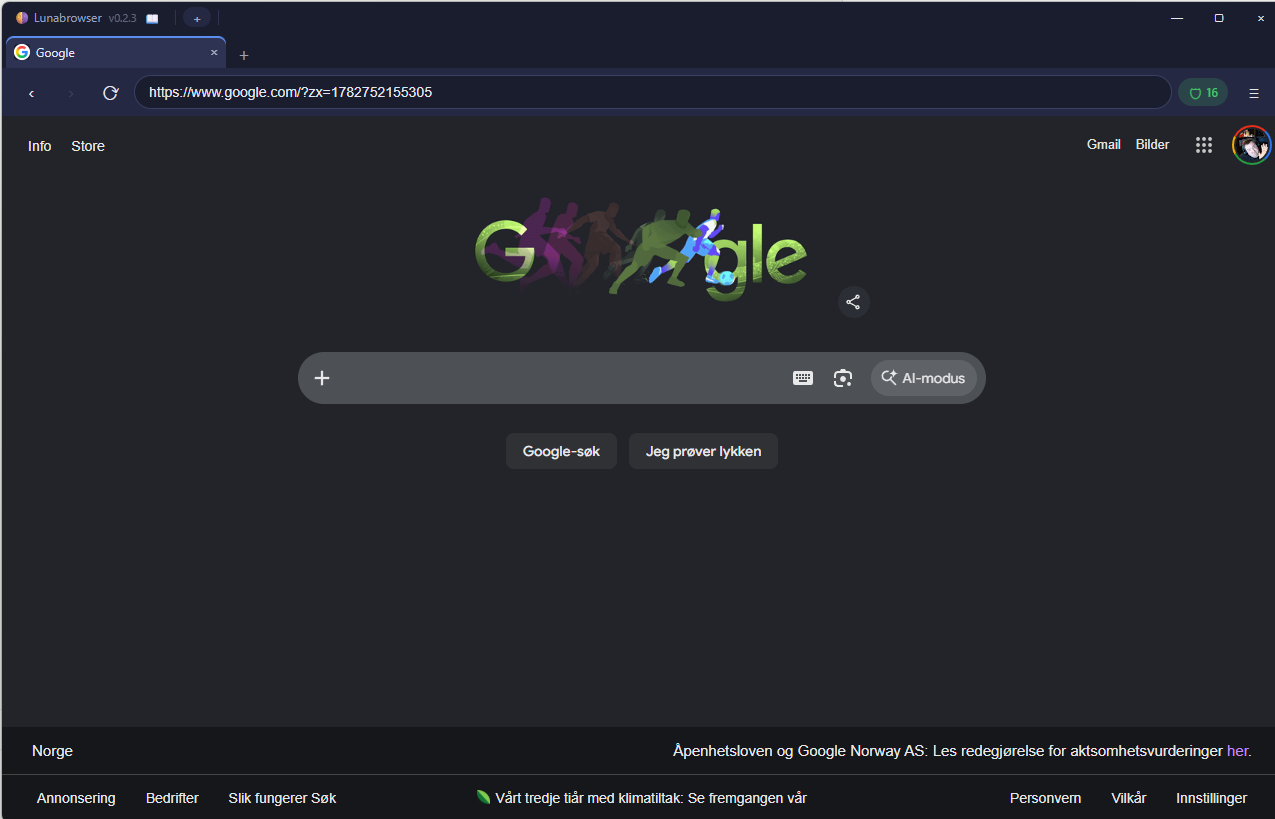Open the Google apps grid

pos(1204,145)
